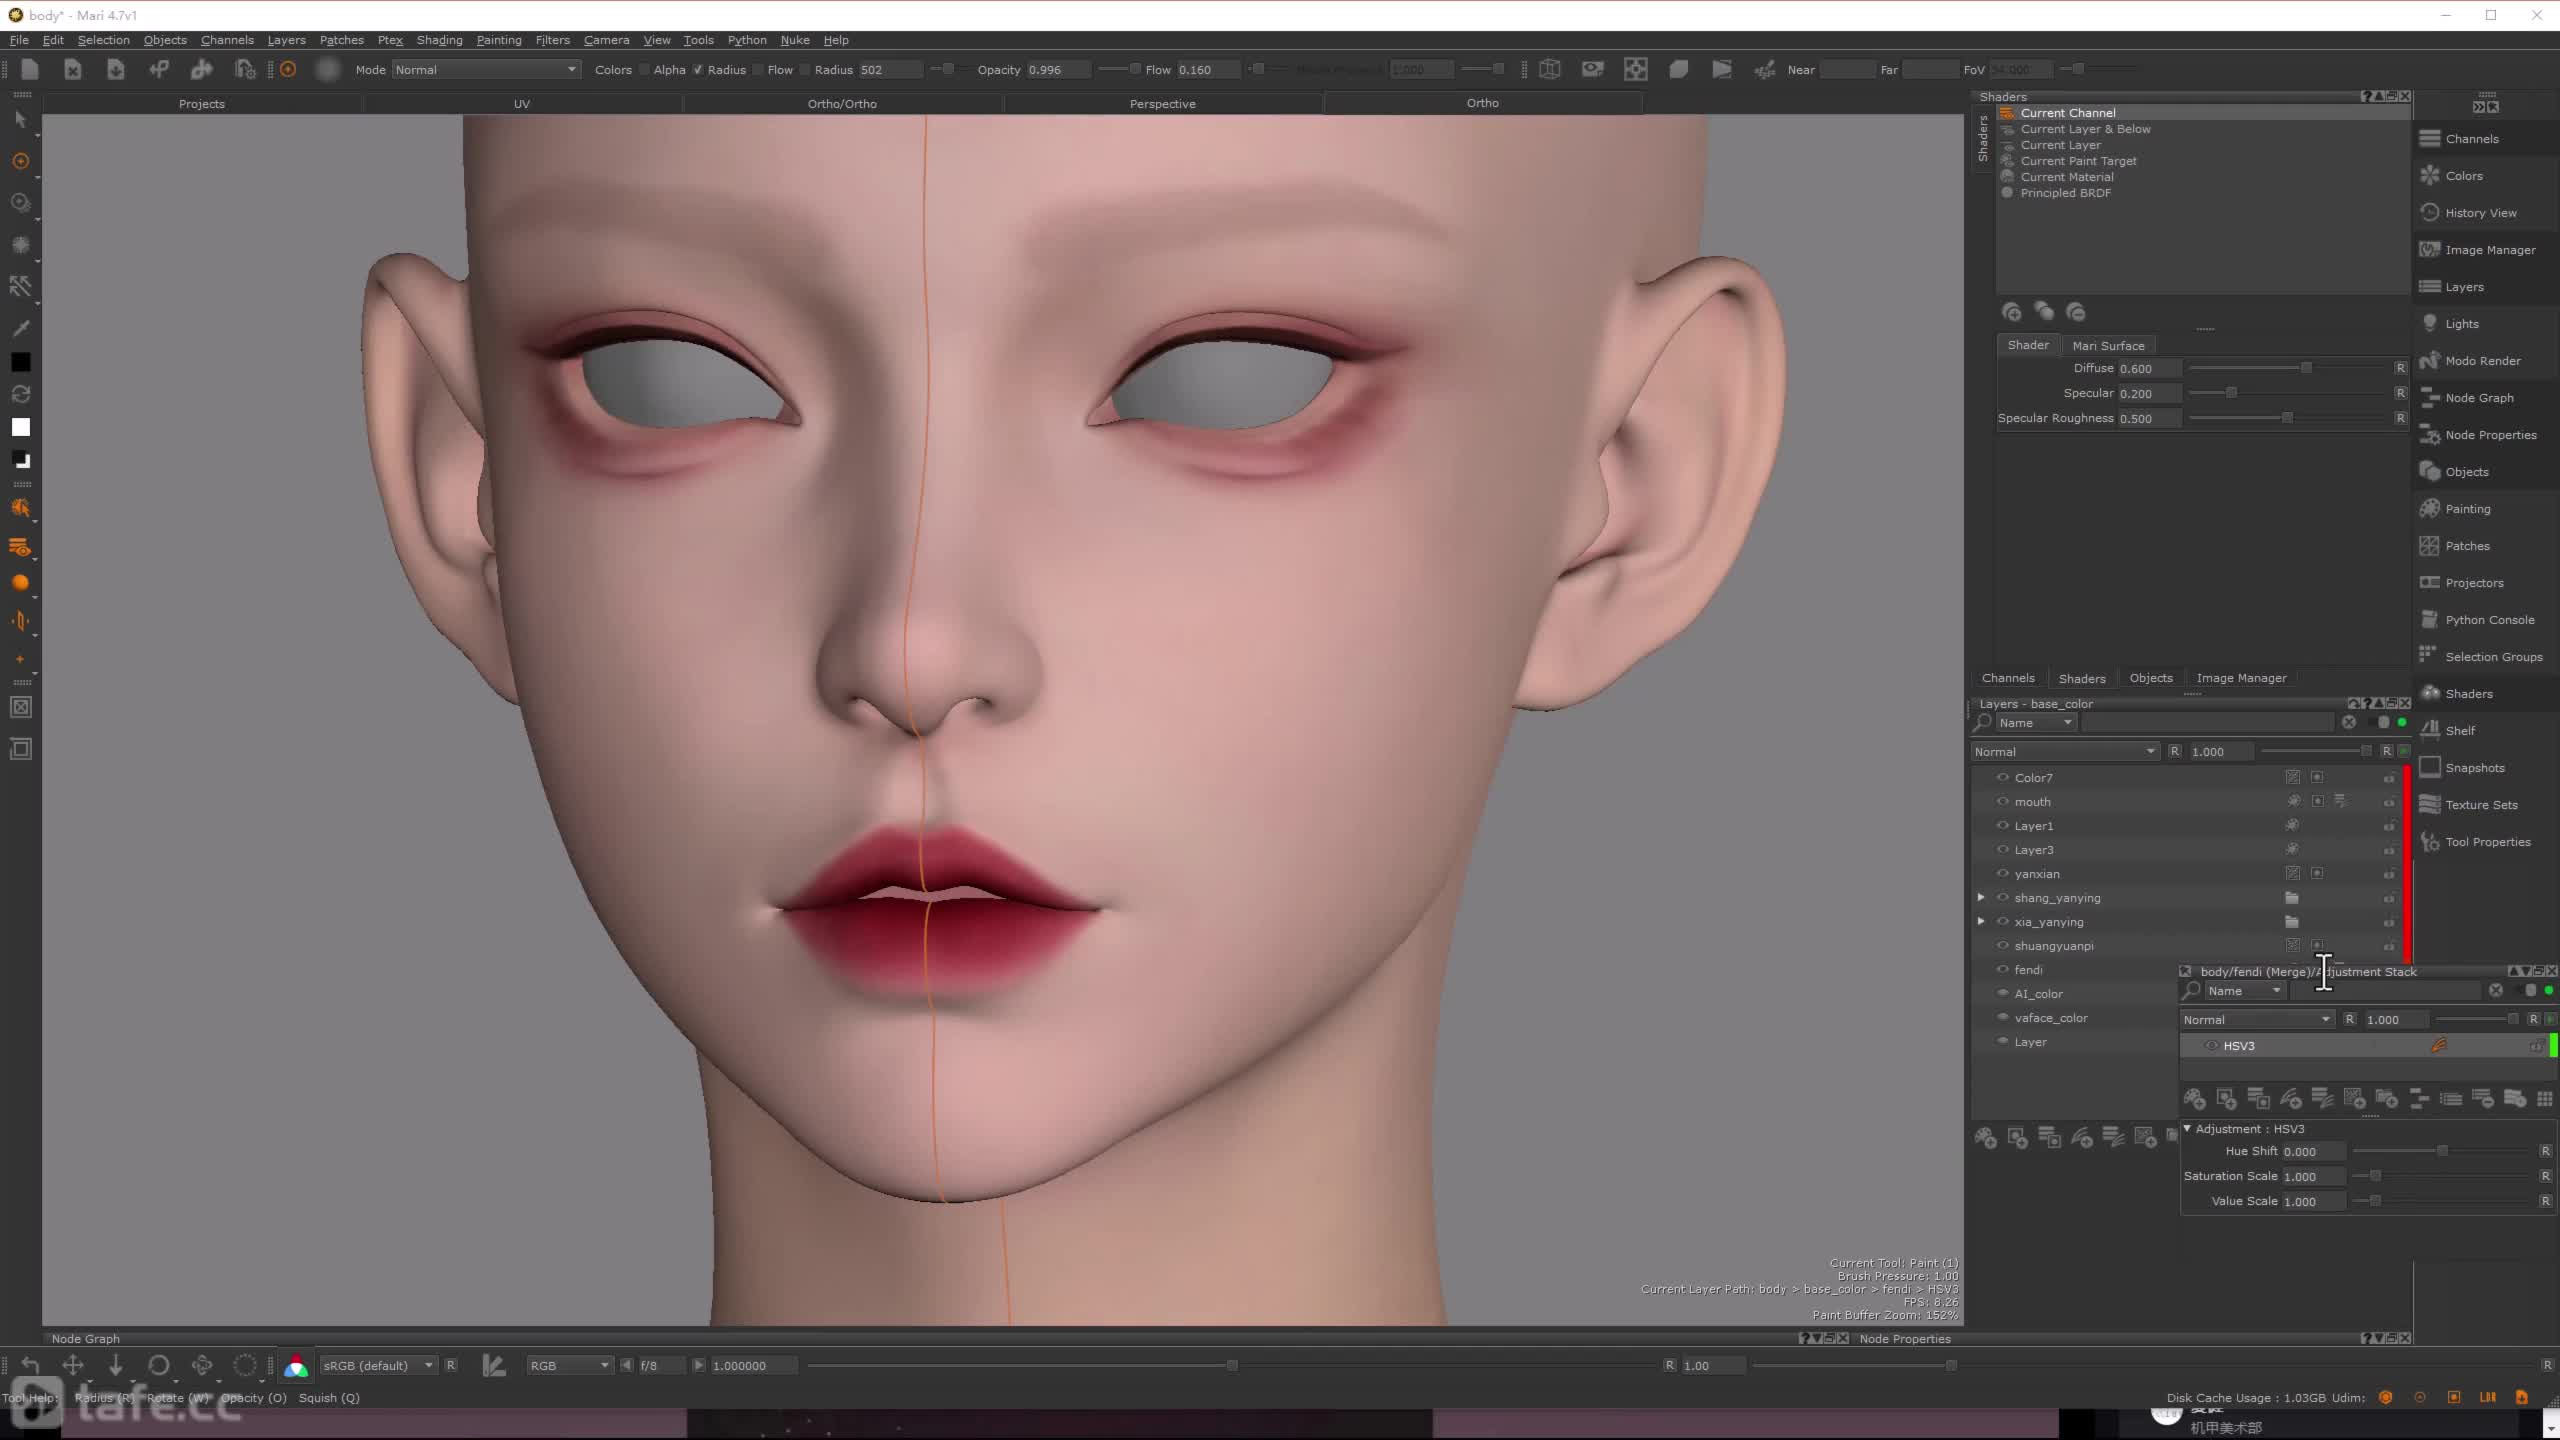Open the sRGB (default) colorspace dropdown
The height and width of the screenshot is (1440, 2560).
(378, 1365)
